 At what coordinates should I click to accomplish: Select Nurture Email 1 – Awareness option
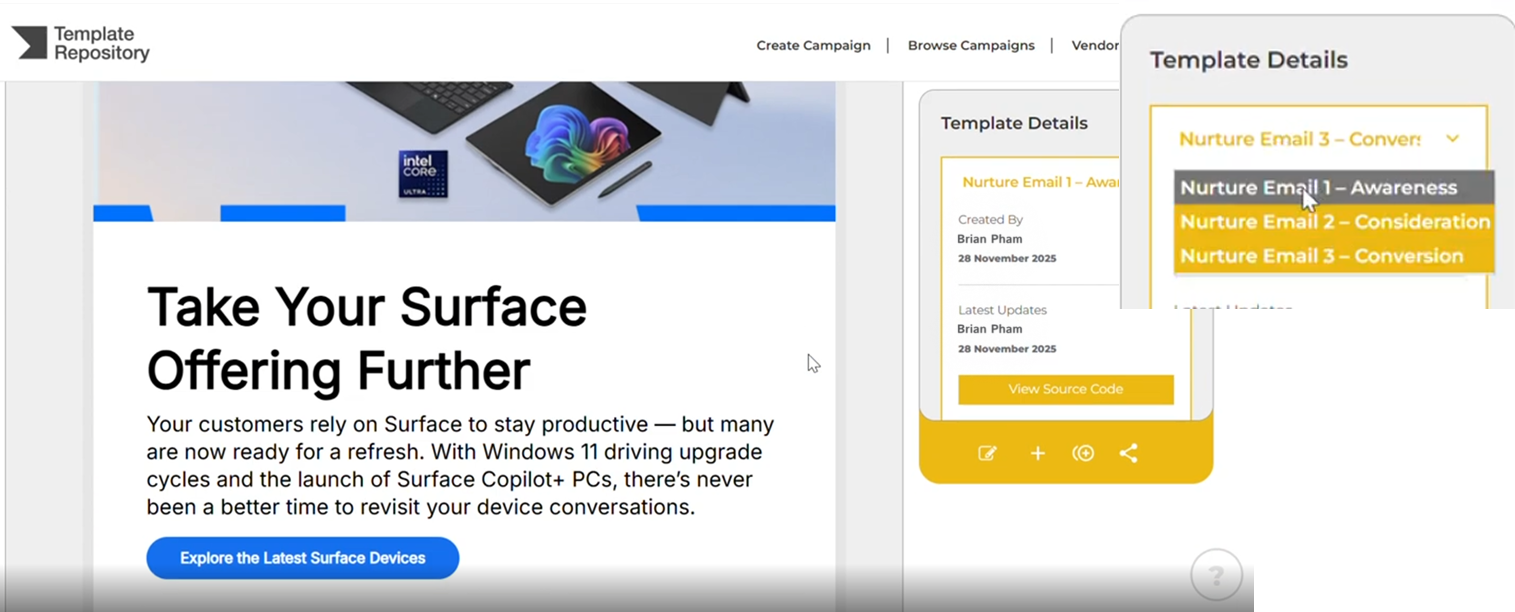click(1334, 187)
